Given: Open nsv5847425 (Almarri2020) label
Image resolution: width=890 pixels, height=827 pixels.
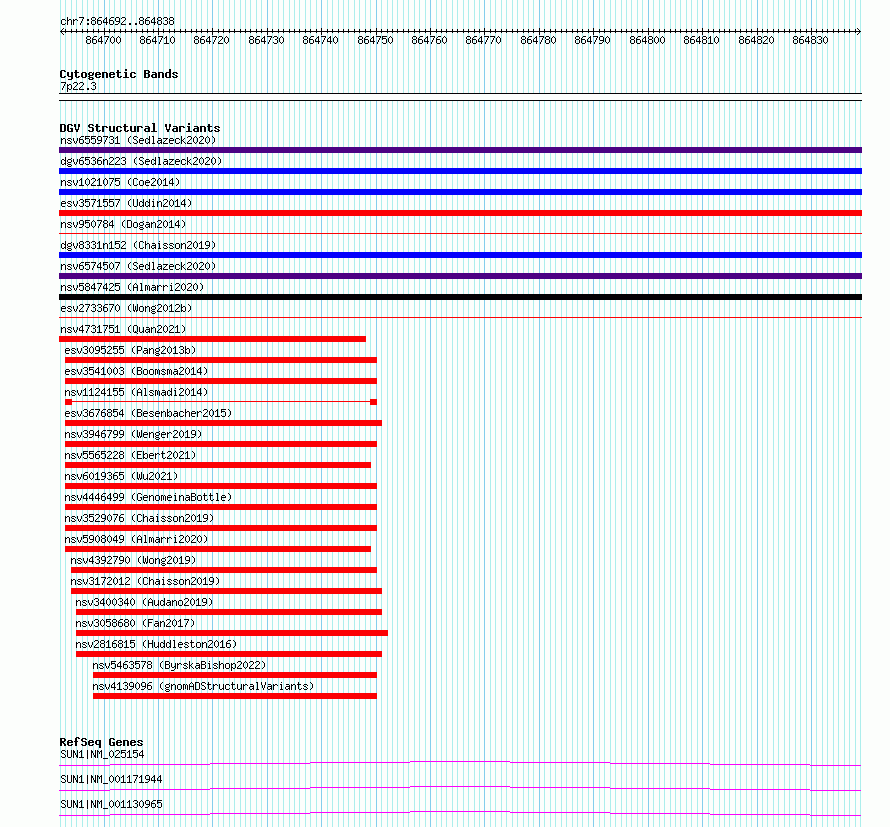Looking at the screenshot, I should 132,287.
